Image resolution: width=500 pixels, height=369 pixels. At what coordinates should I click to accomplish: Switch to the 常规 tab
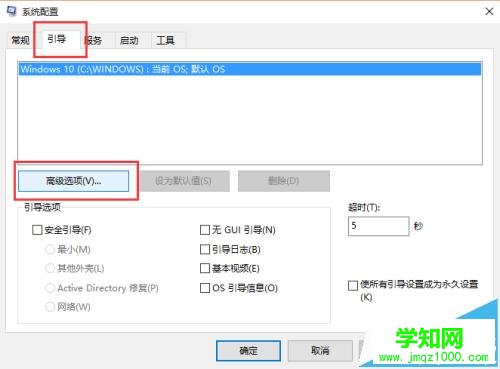(x=20, y=40)
